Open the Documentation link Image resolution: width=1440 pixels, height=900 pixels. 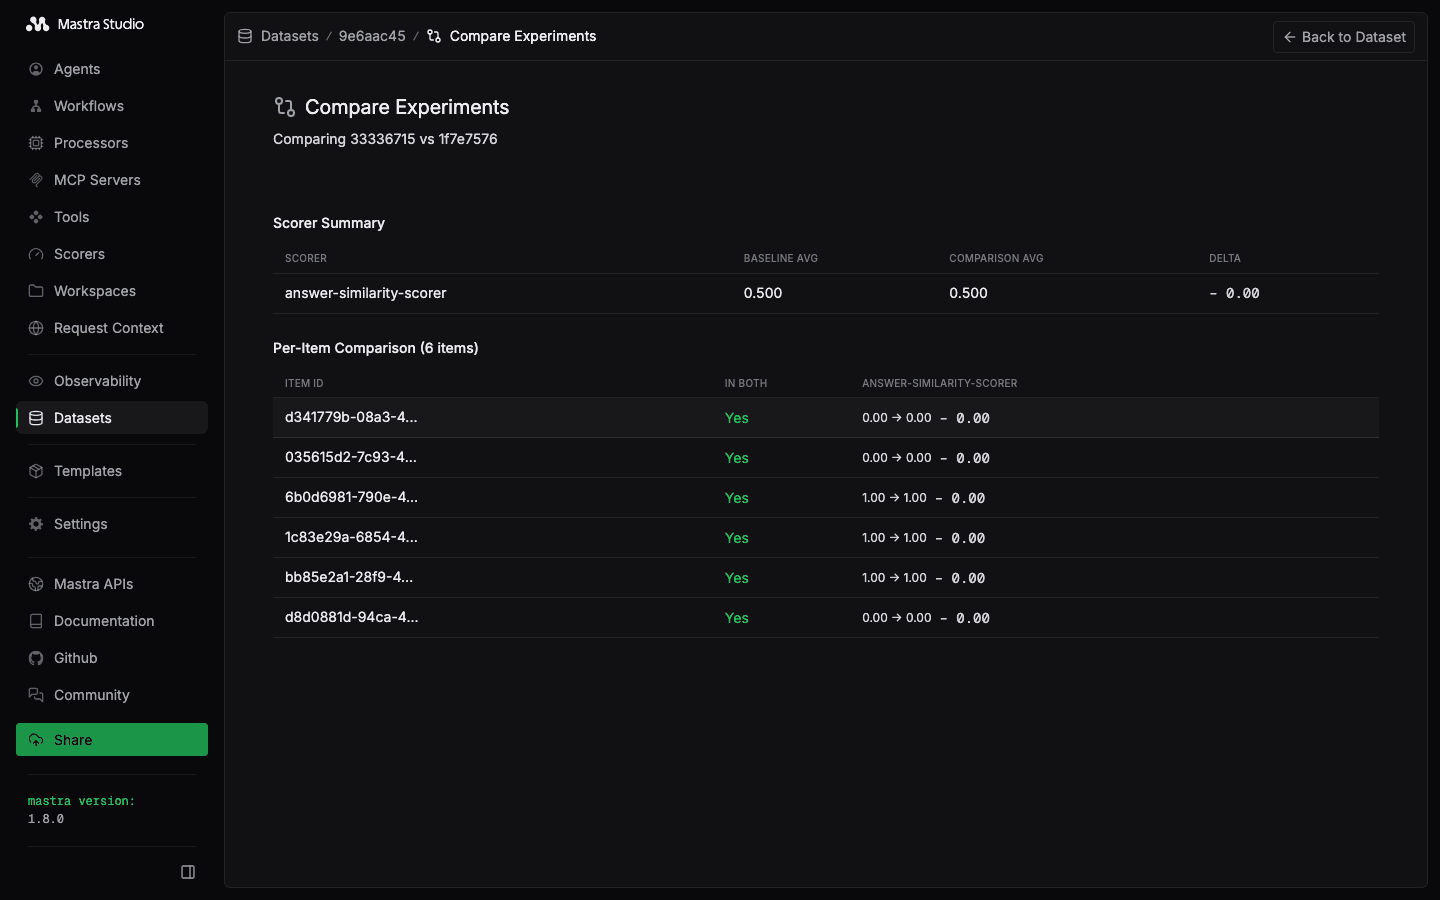[x=103, y=621]
